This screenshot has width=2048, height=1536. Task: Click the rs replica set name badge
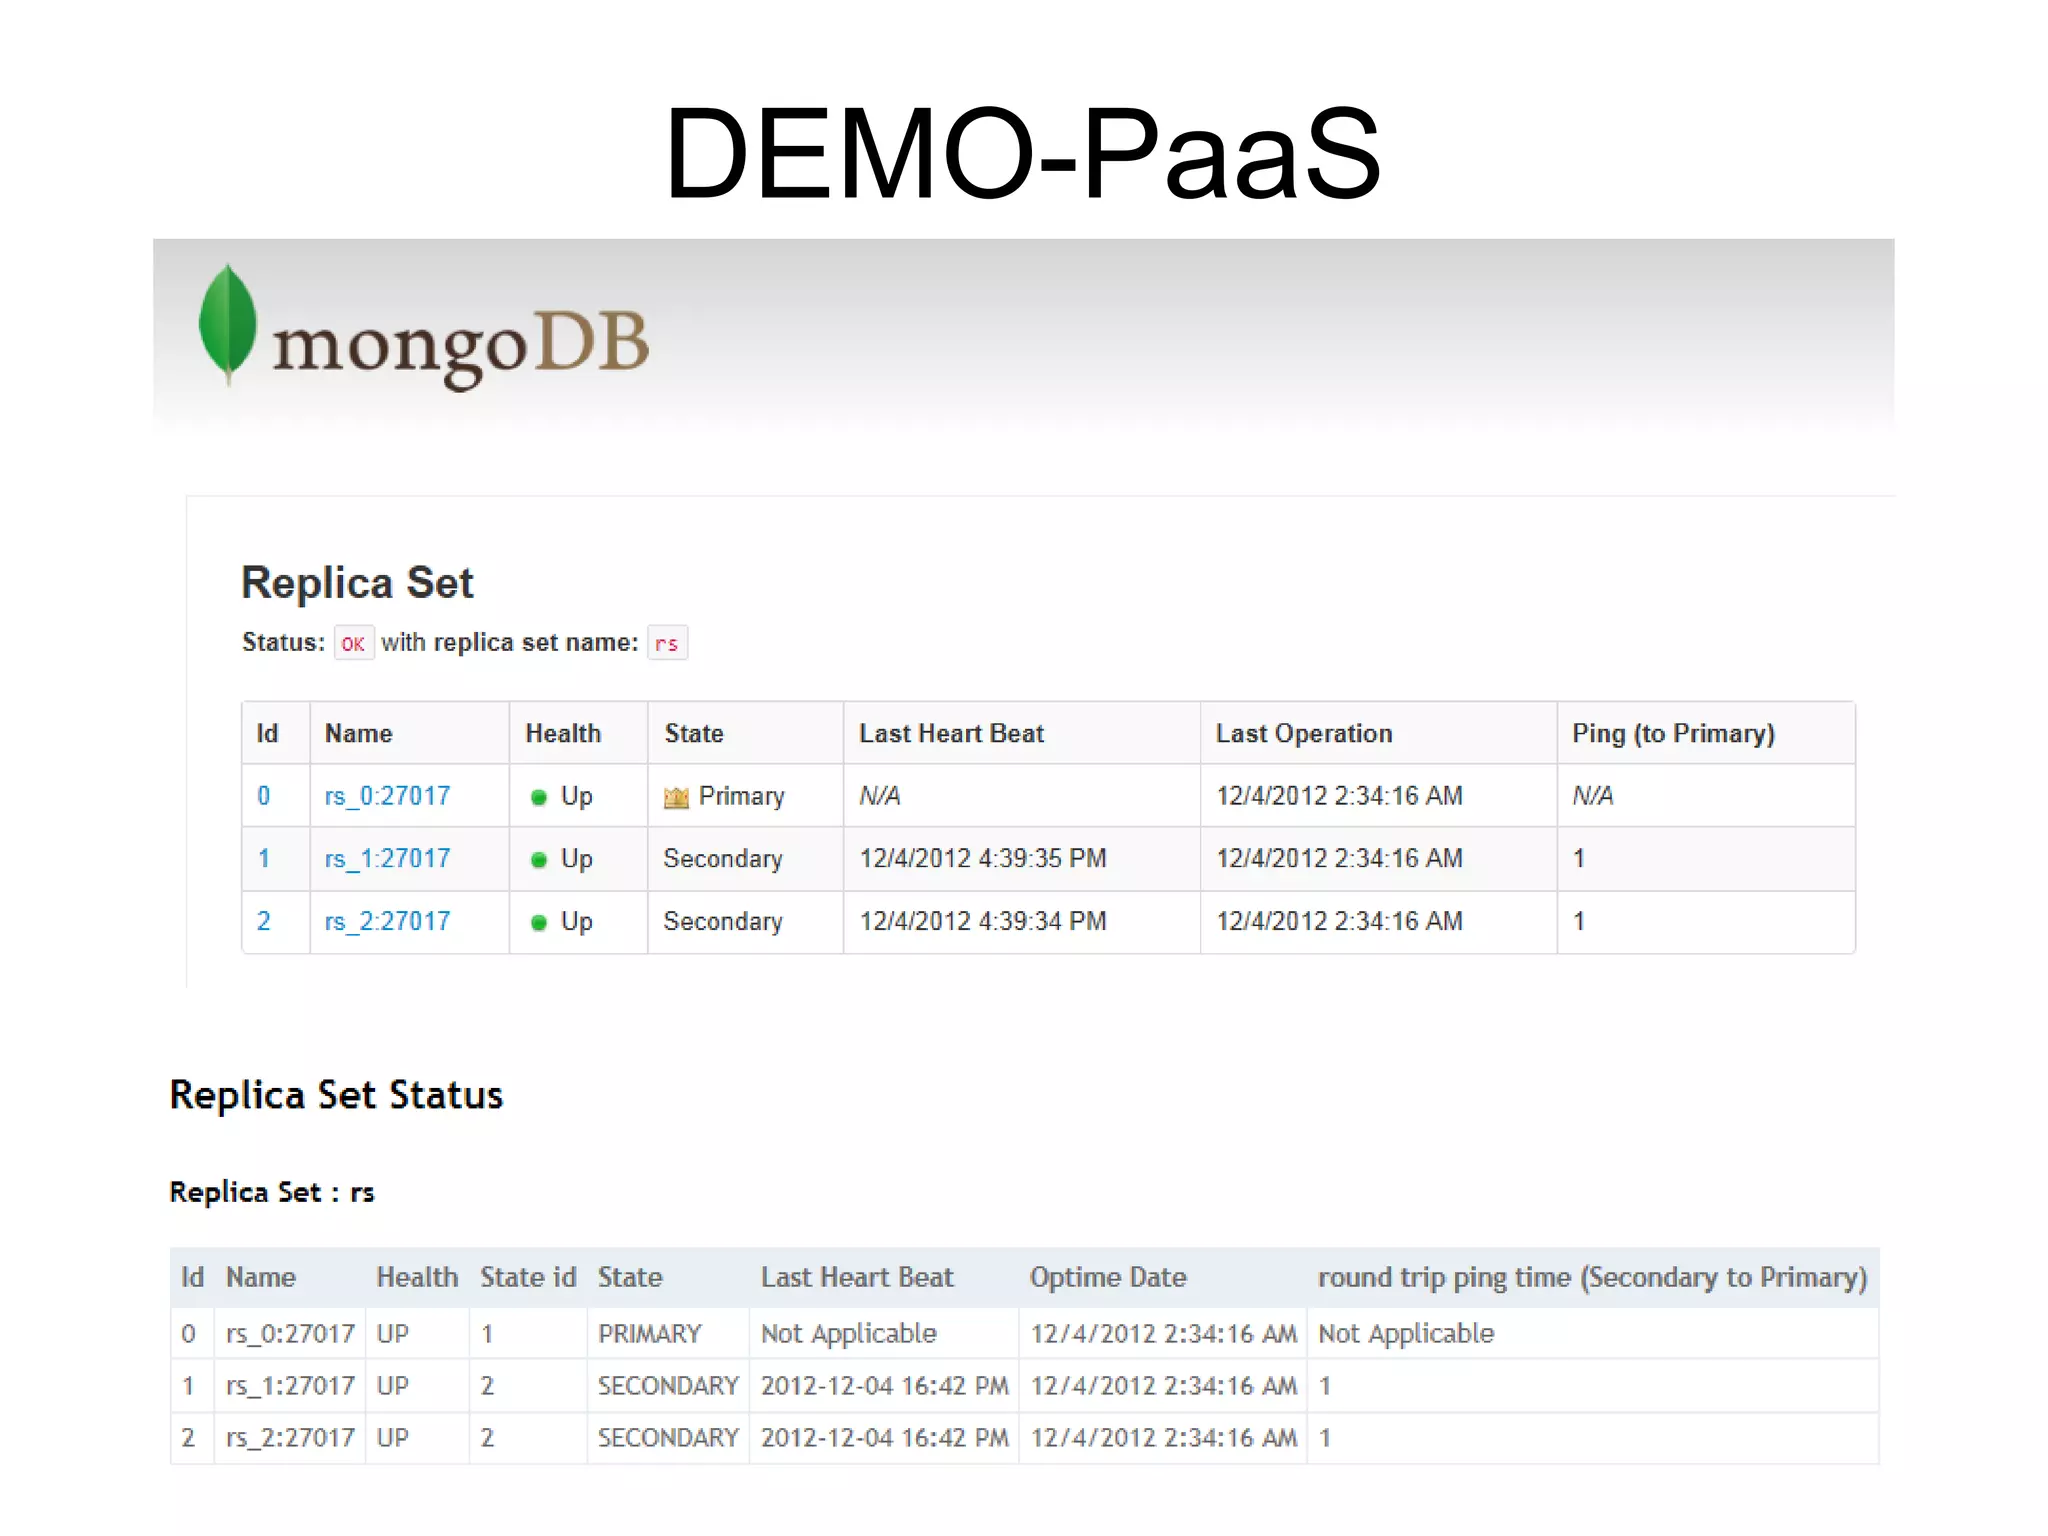pos(667,643)
